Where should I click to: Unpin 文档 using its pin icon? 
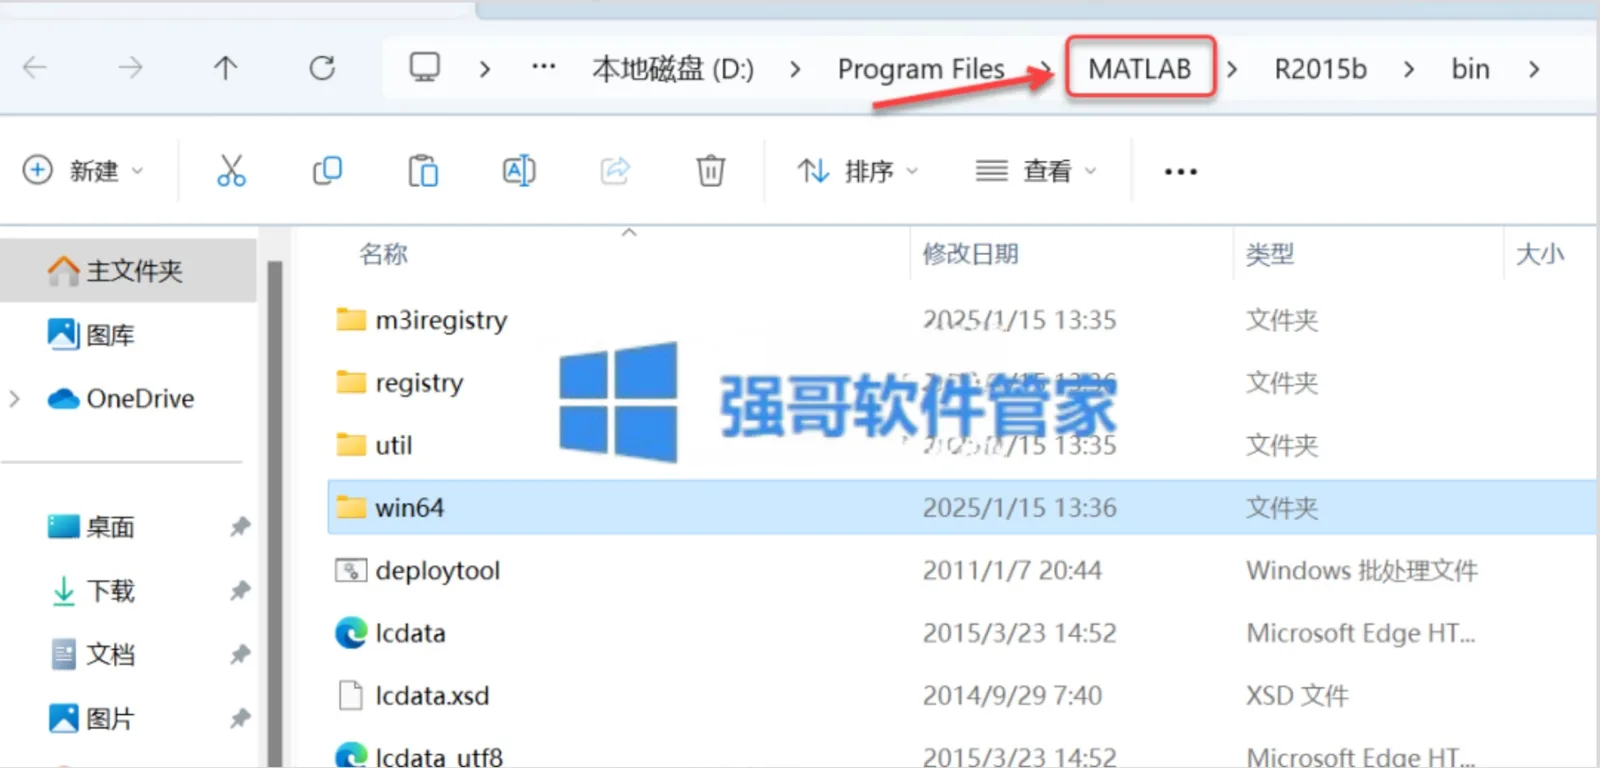pos(240,654)
